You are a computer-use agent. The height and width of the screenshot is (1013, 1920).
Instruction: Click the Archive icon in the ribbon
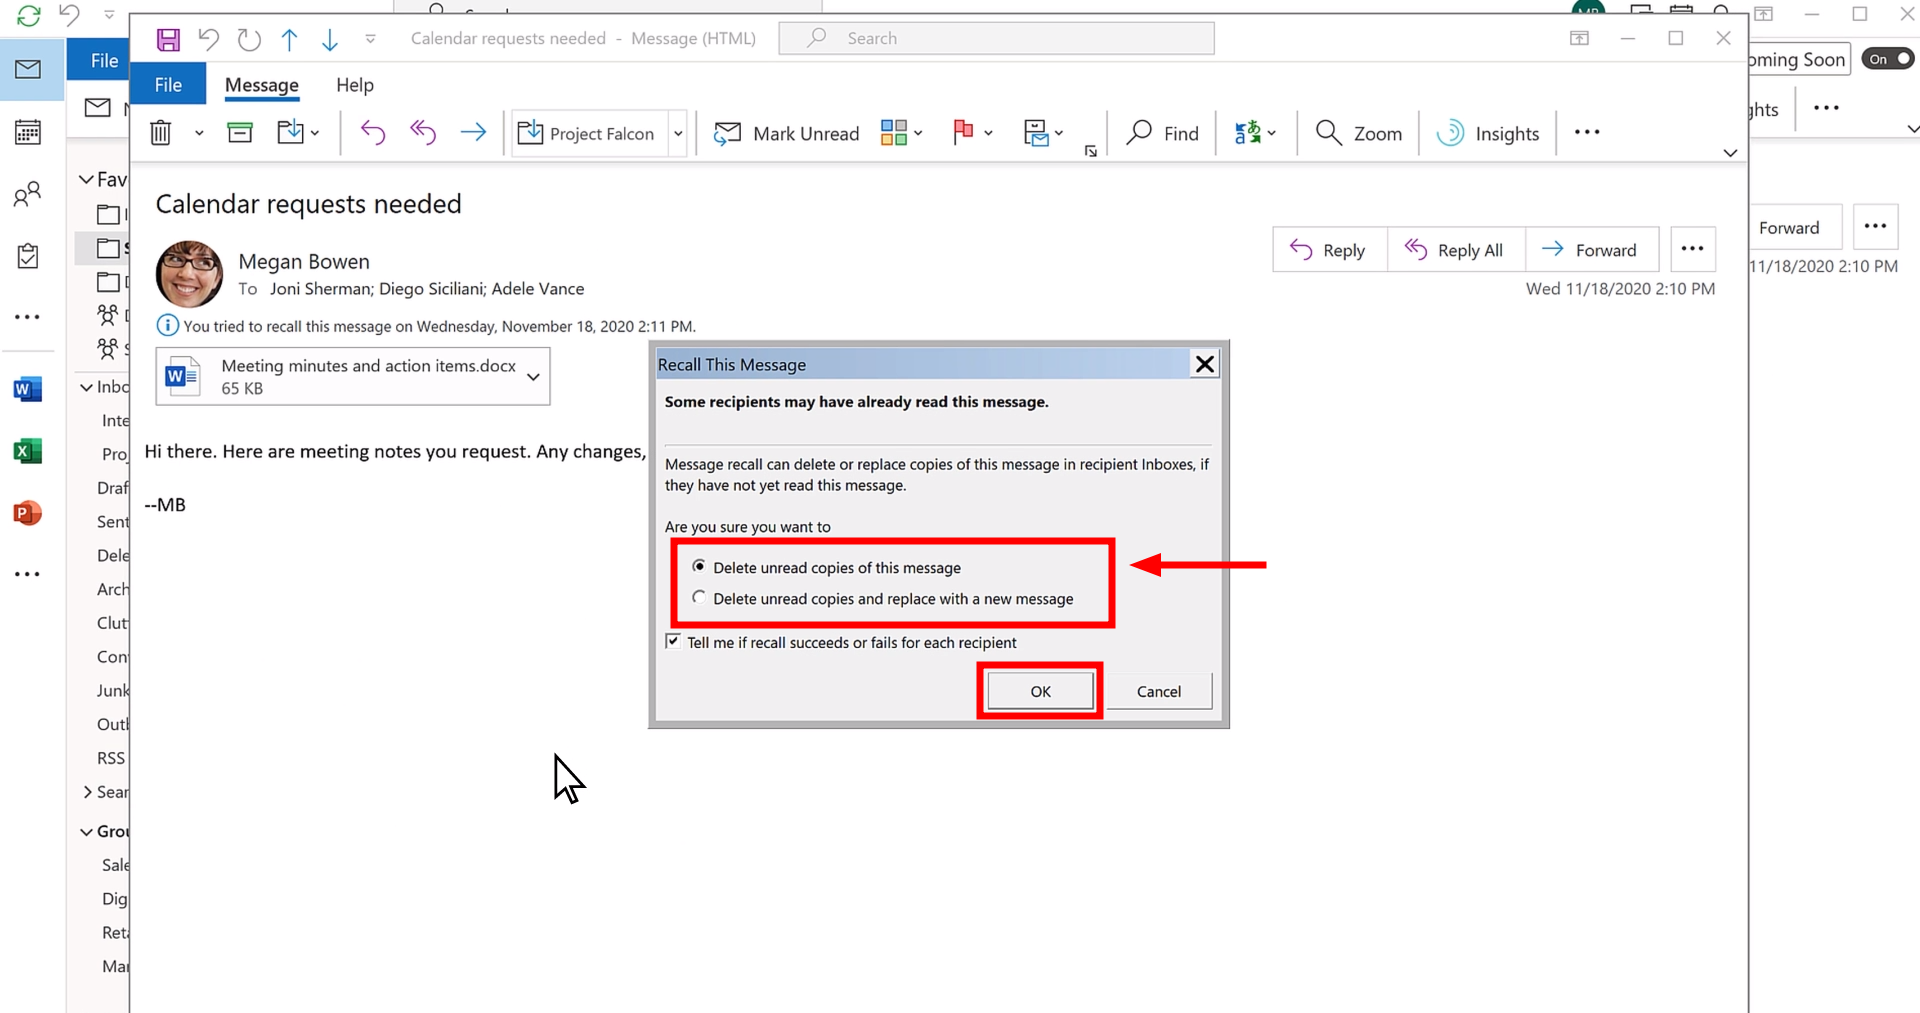tap(240, 133)
